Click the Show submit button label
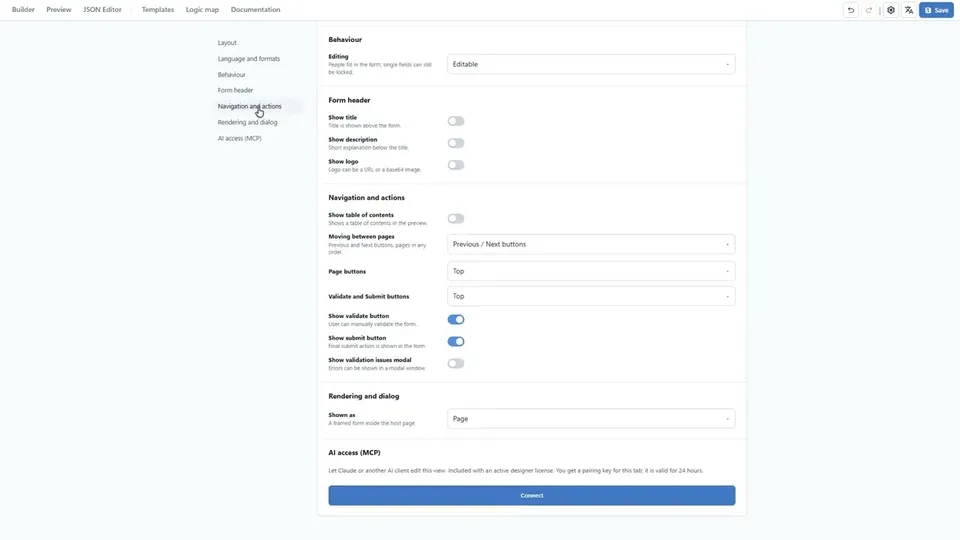 357,338
